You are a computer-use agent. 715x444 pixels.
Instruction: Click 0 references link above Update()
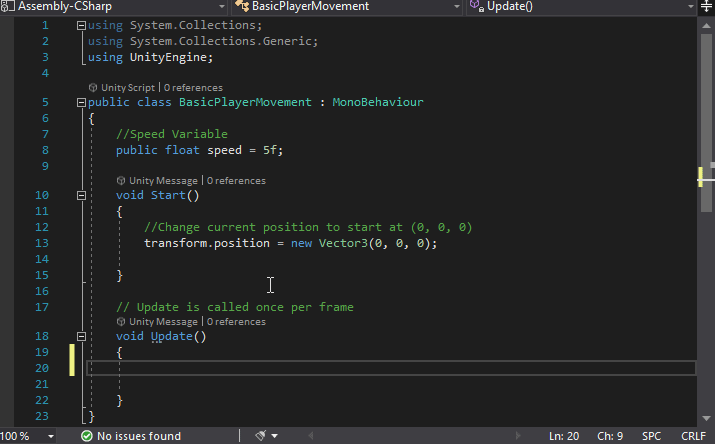pos(236,322)
